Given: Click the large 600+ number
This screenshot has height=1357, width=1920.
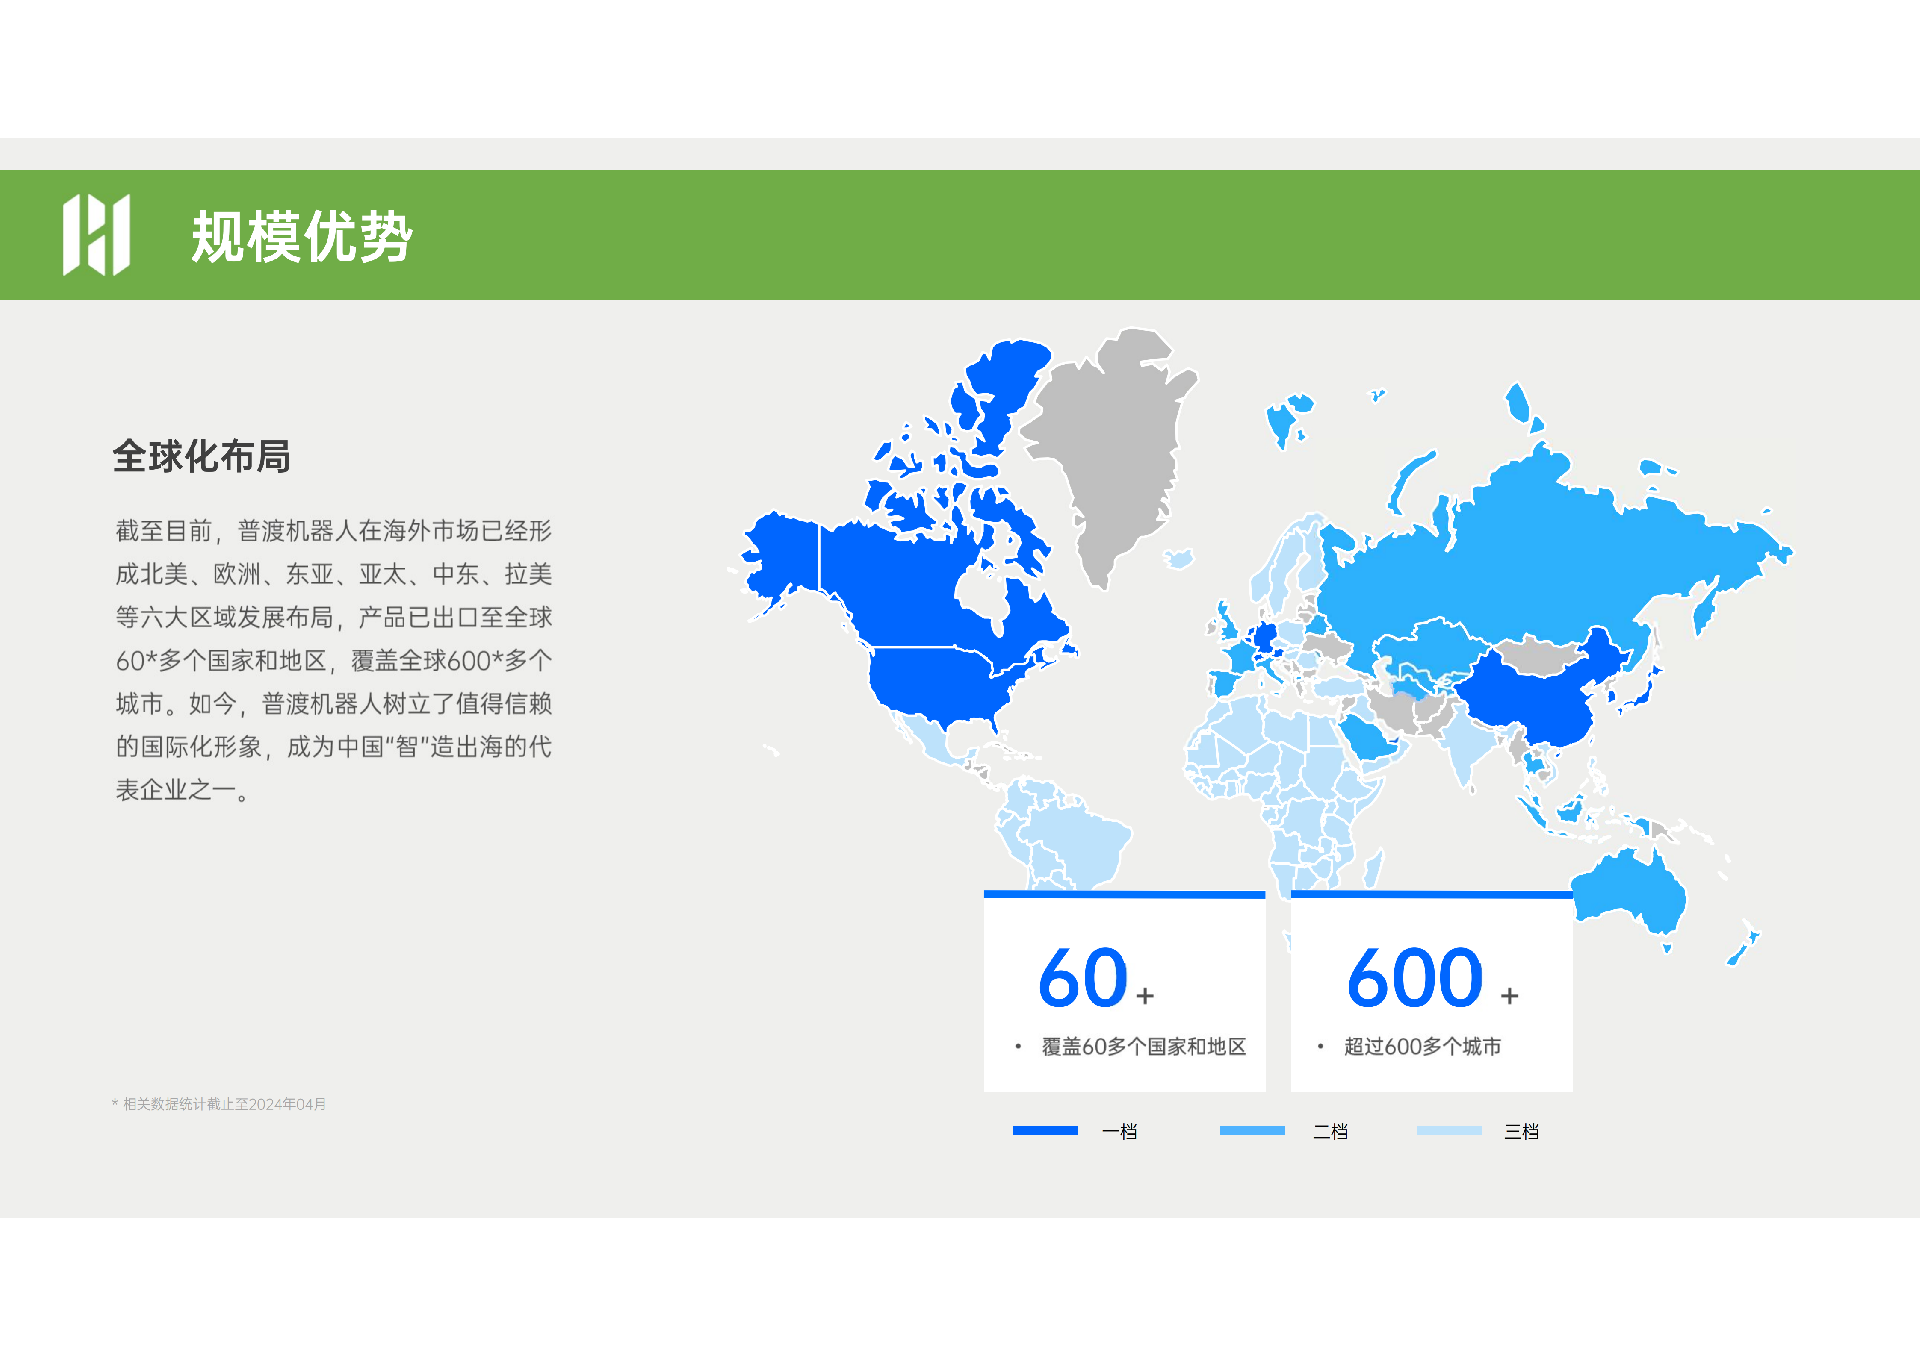Looking at the screenshot, I should 1432,977.
